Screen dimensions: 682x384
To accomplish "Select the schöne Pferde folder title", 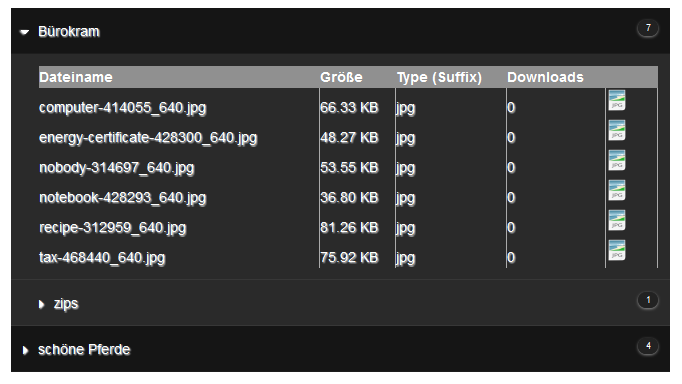I will (84, 350).
